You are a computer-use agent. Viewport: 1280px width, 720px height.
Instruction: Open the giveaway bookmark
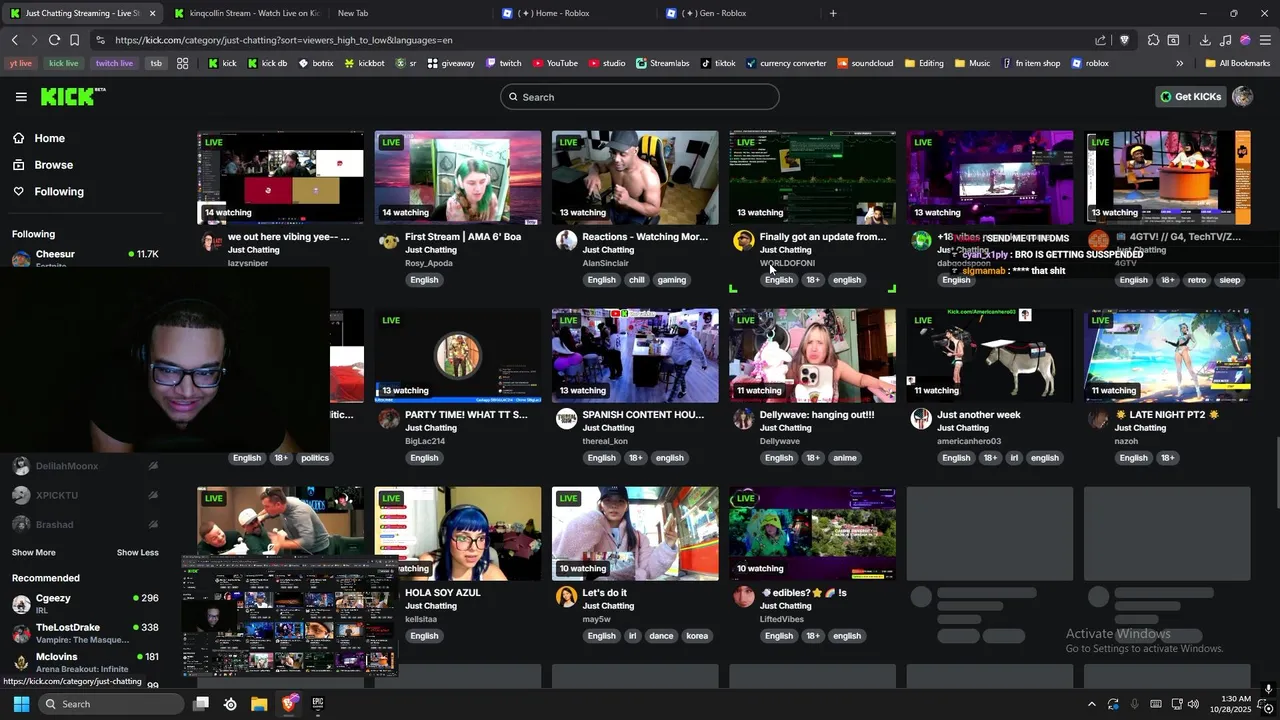451,63
